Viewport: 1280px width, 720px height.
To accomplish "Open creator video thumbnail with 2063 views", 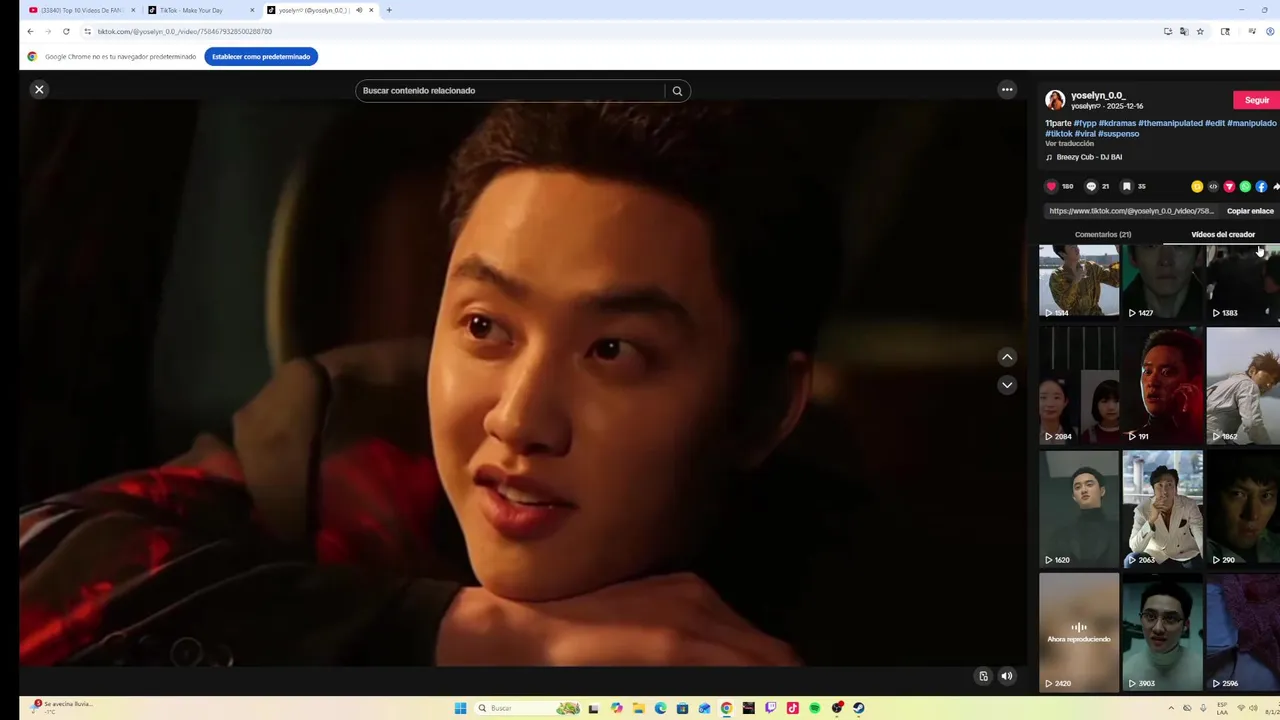I will (1162, 508).
